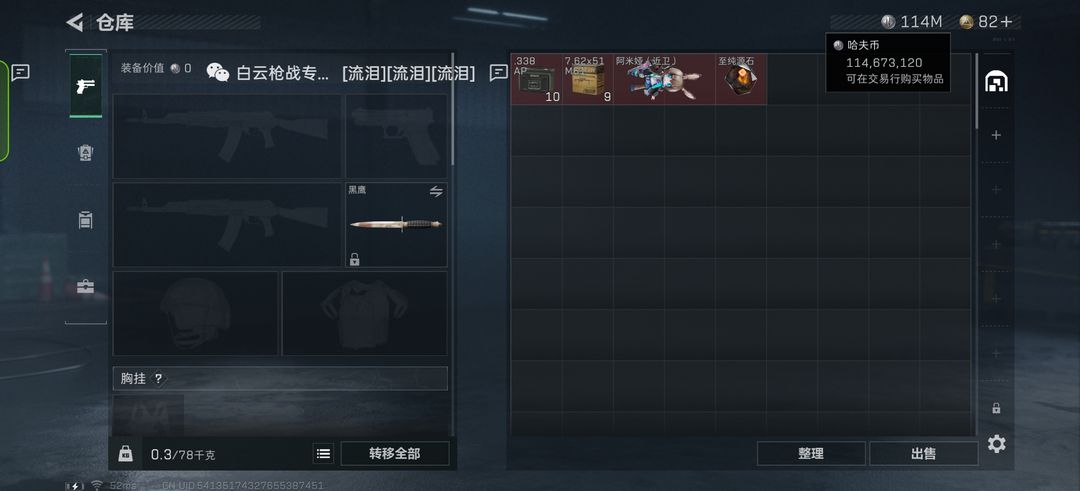Click the question mark help next to 胸挂
This screenshot has width=1080, height=491.
[x=158, y=379]
